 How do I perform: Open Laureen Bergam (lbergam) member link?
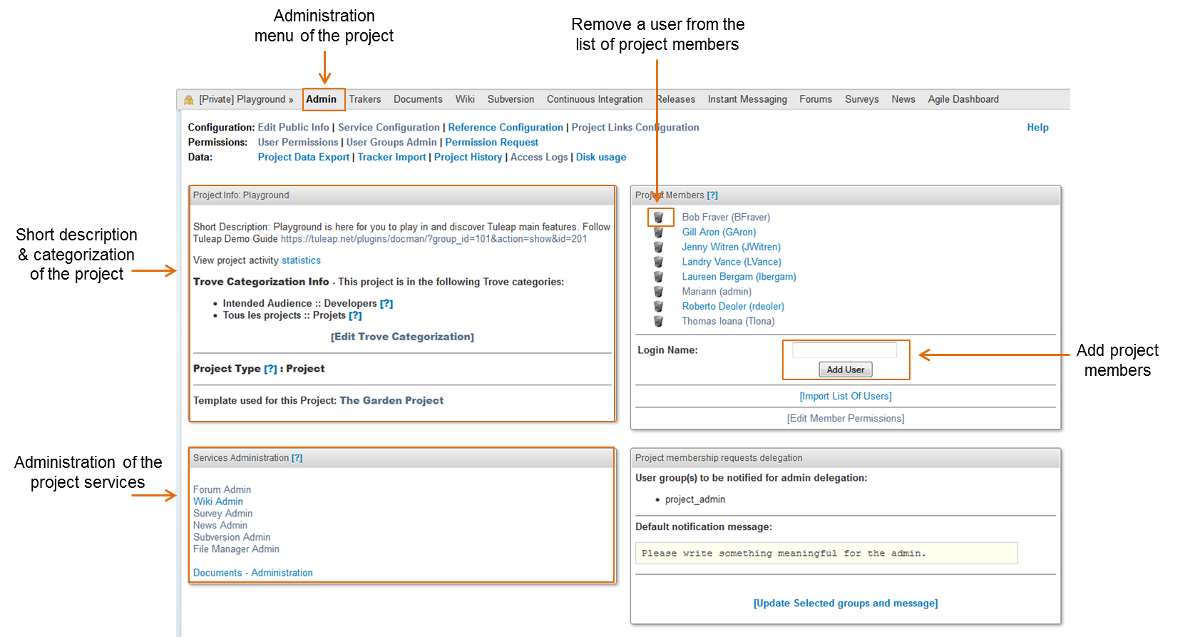[739, 277]
